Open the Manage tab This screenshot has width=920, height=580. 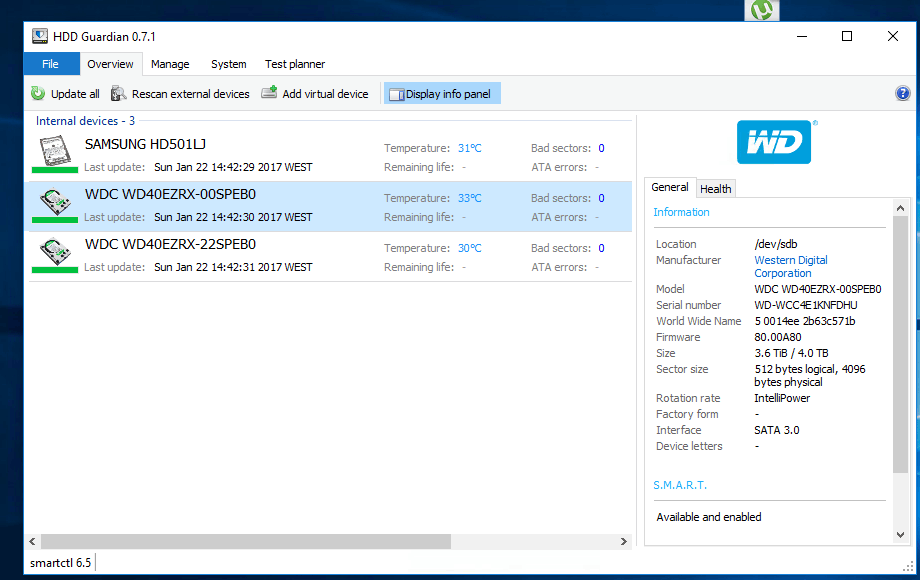[170, 64]
